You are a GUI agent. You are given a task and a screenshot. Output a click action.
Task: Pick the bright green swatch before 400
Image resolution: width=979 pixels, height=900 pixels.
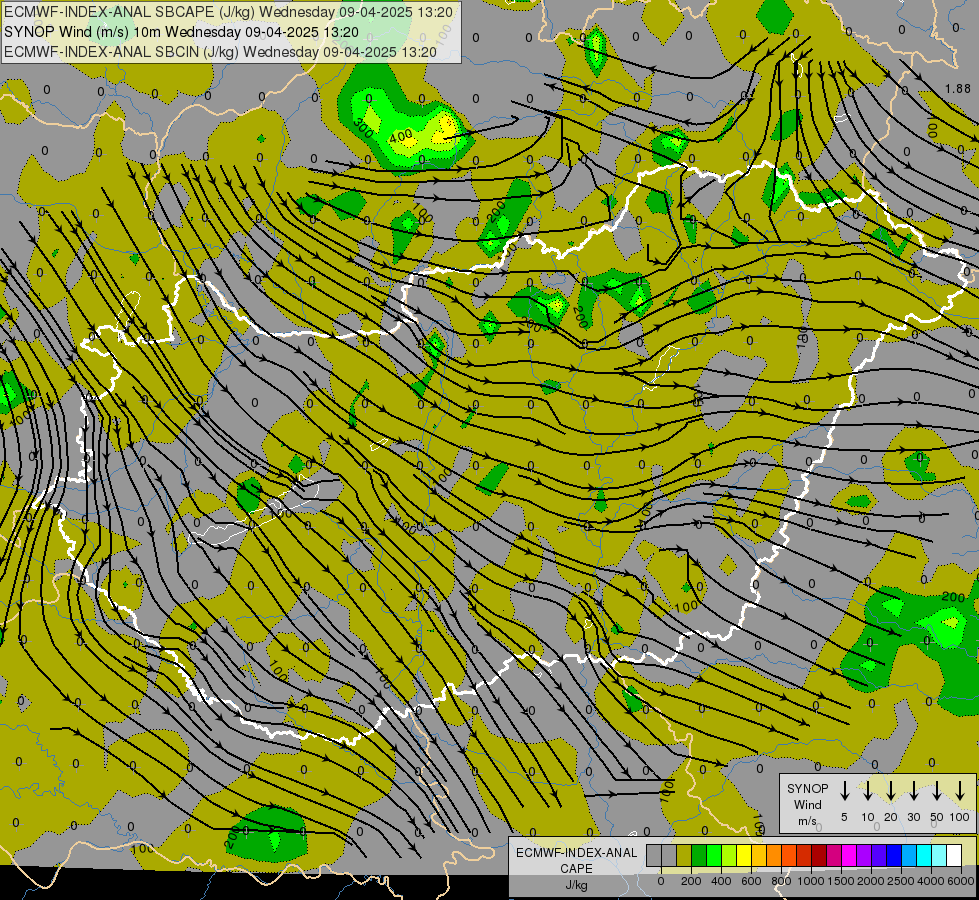point(714,855)
